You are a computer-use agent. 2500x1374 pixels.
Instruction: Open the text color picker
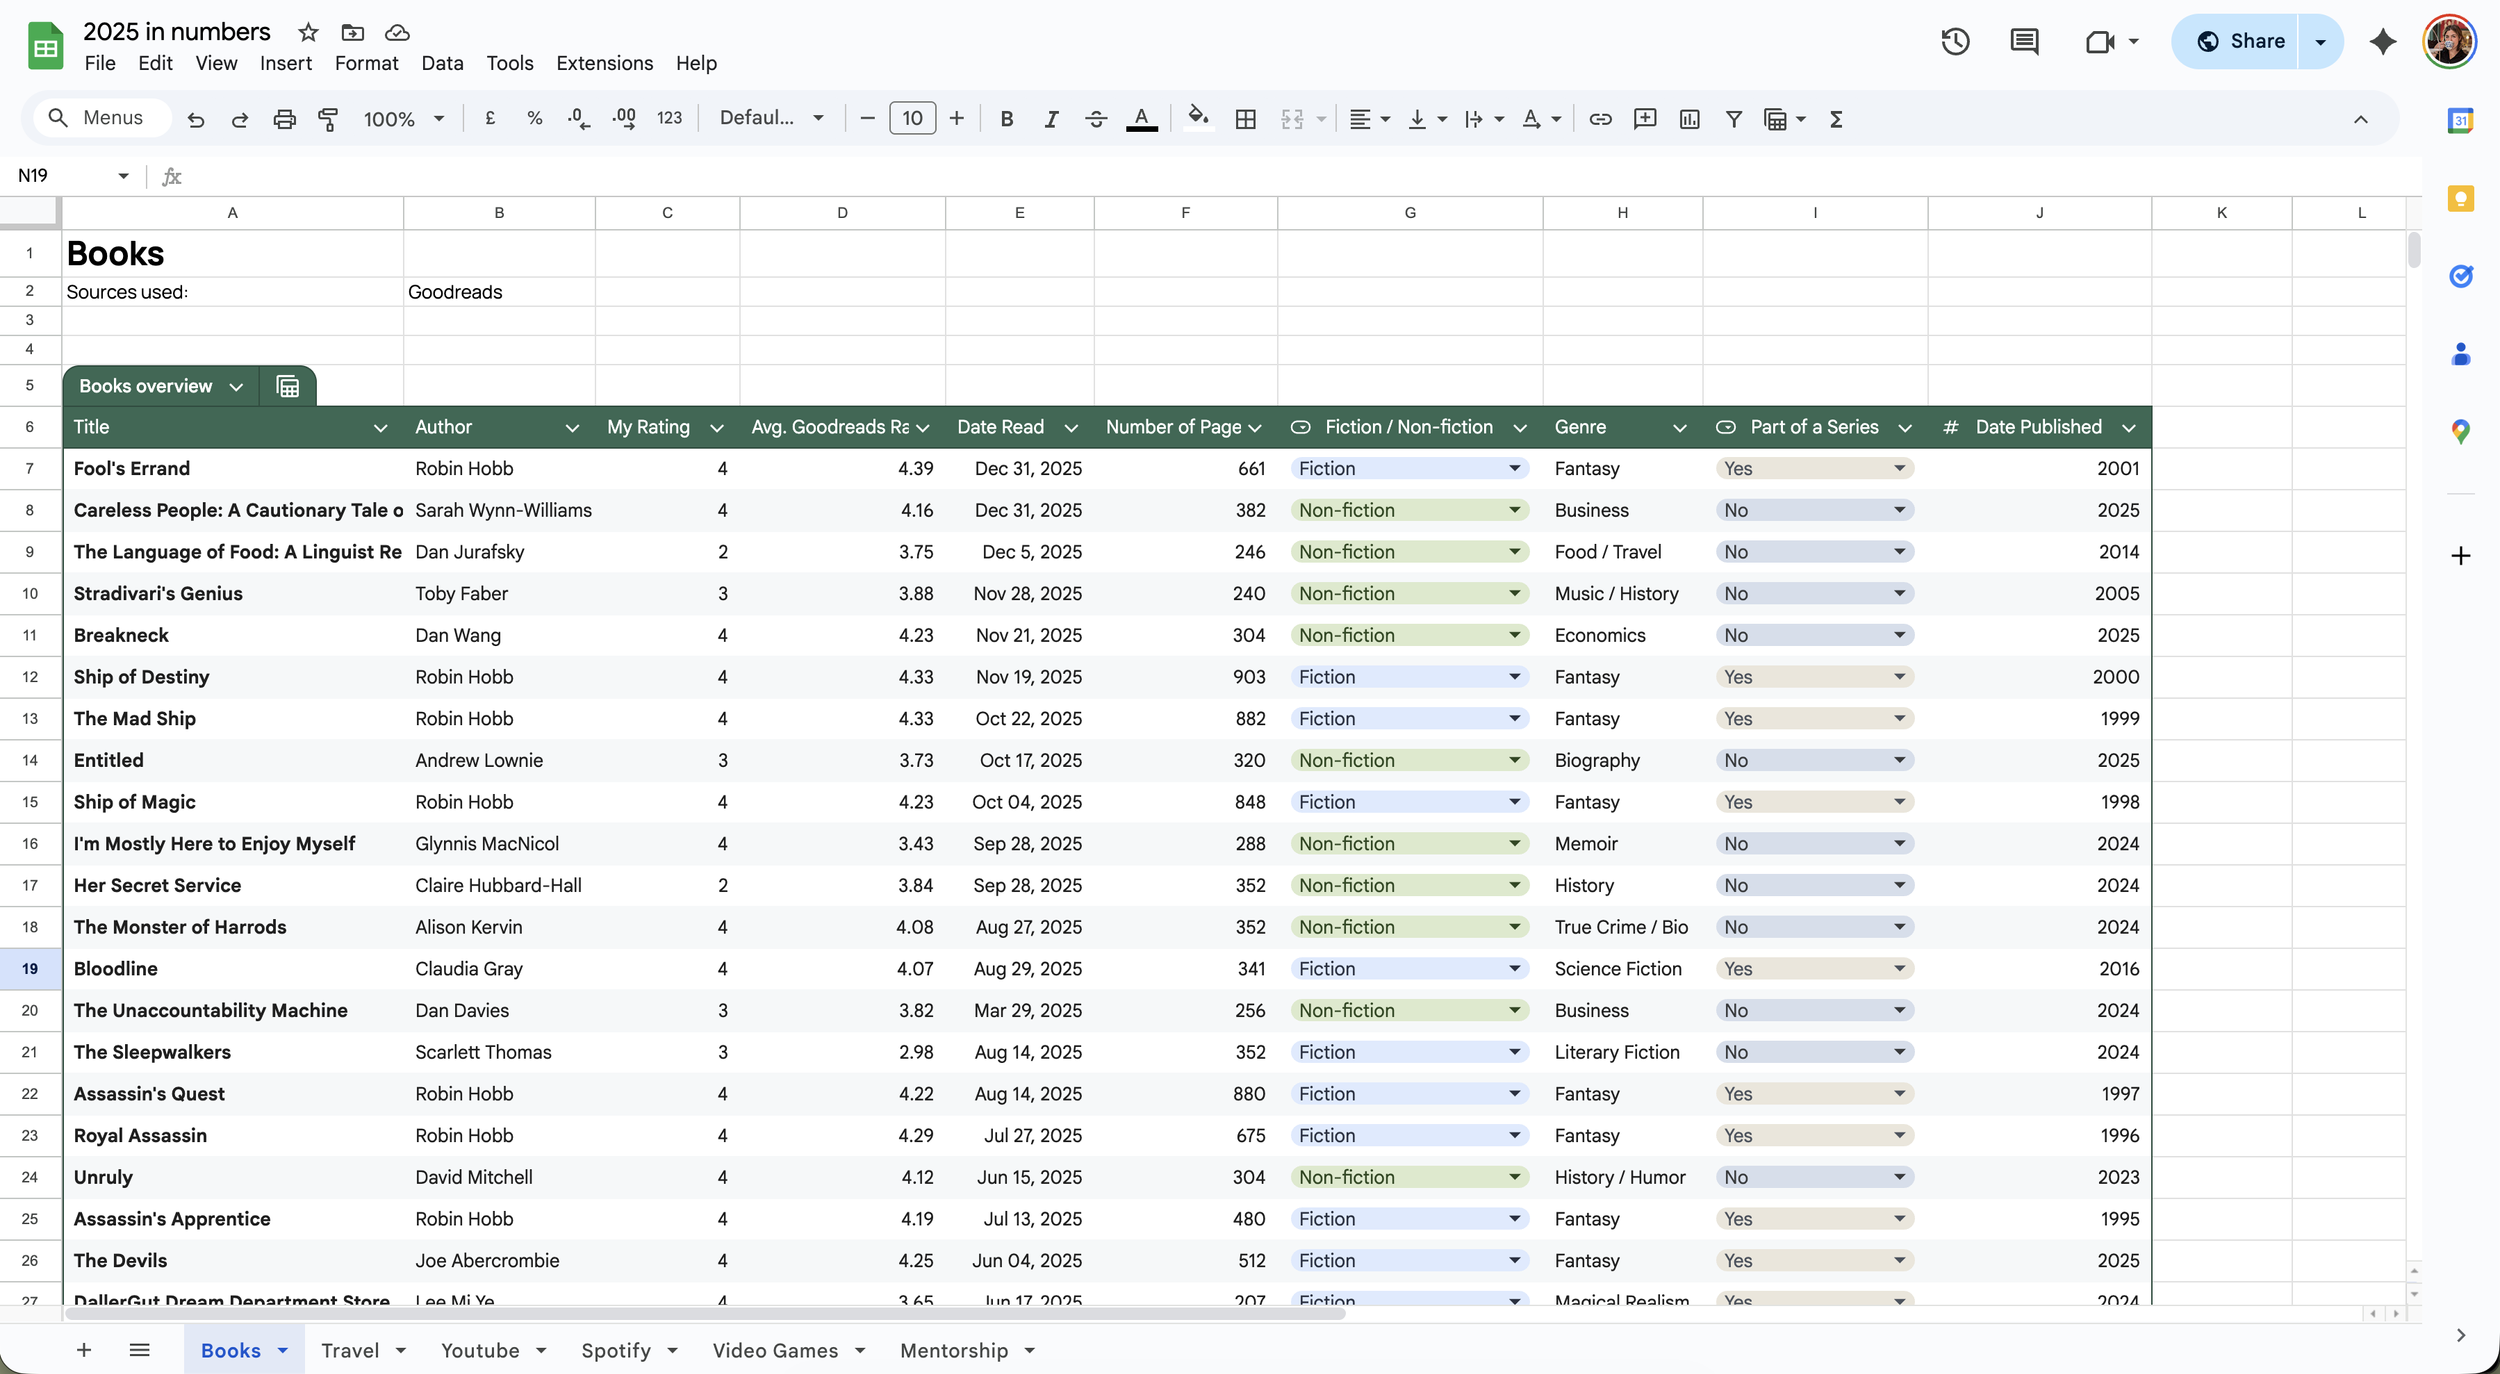tap(1141, 119)
